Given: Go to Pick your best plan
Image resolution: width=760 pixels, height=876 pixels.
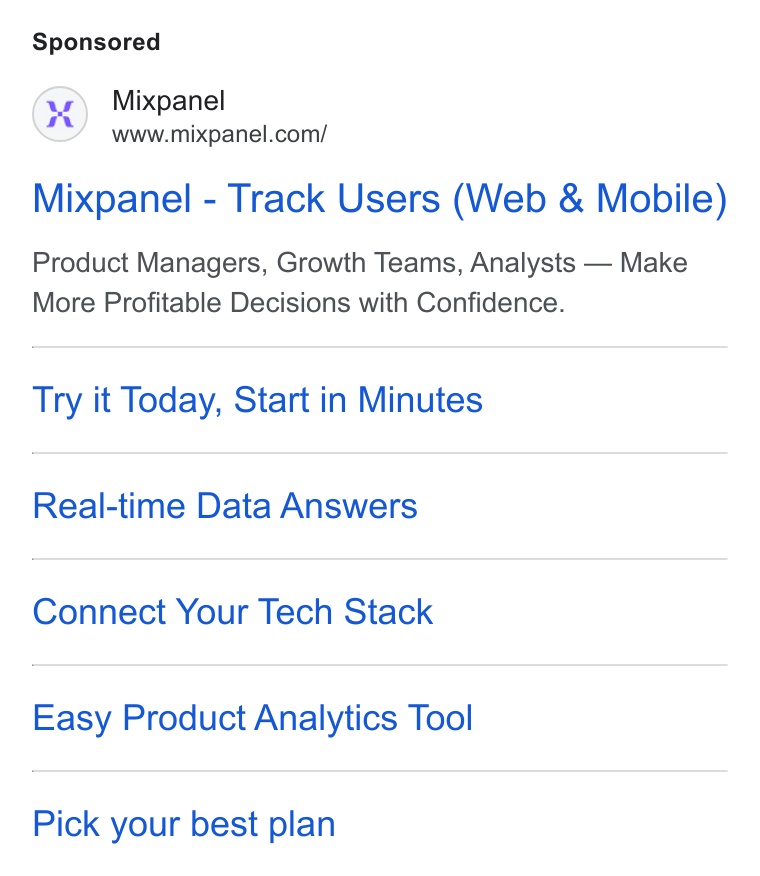Looking at the screenshot, I should 184,825.
